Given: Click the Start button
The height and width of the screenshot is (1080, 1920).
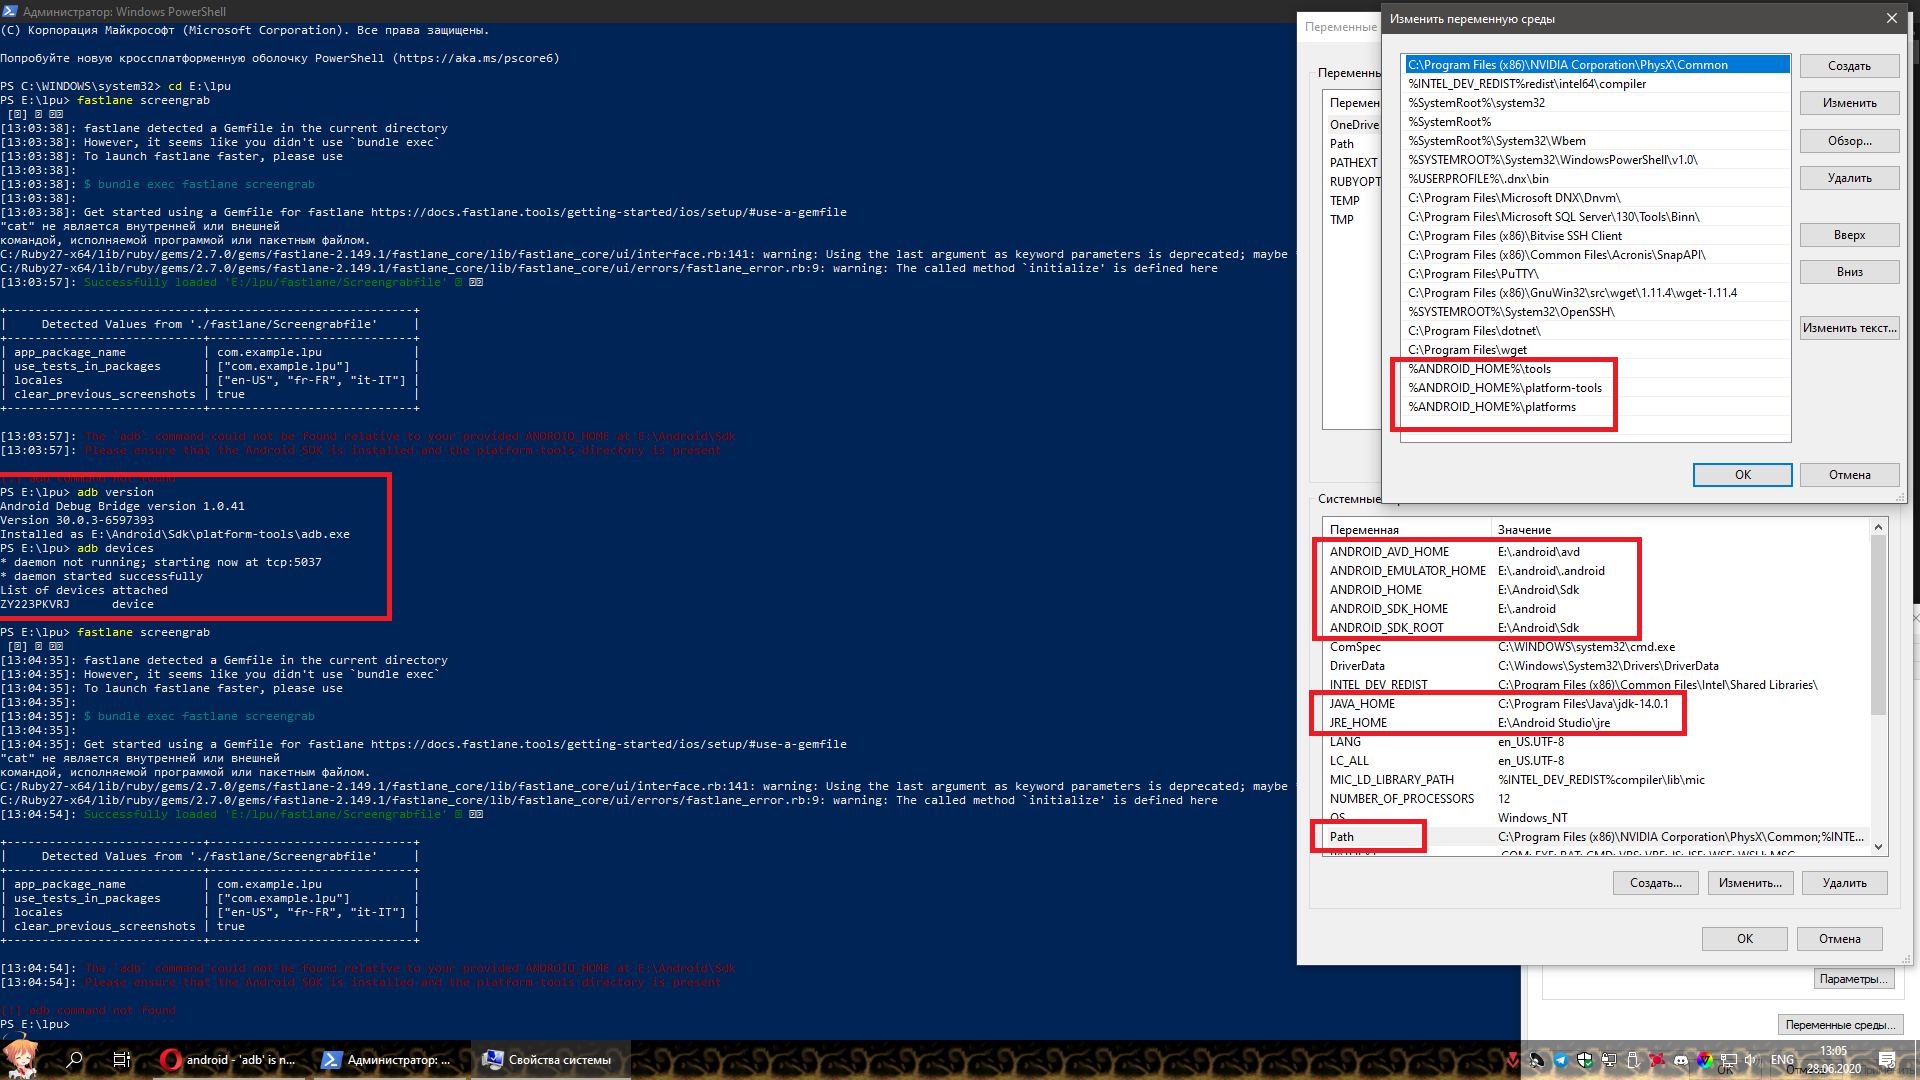Looking at the screenshot, I should click(x=22, y=1060).
